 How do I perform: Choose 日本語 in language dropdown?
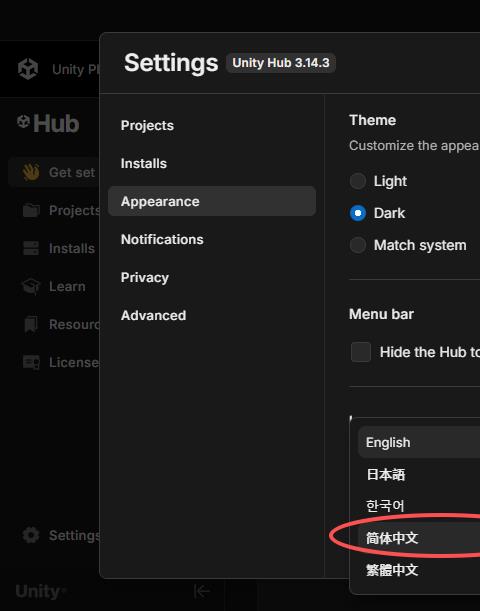coord(419,474)
